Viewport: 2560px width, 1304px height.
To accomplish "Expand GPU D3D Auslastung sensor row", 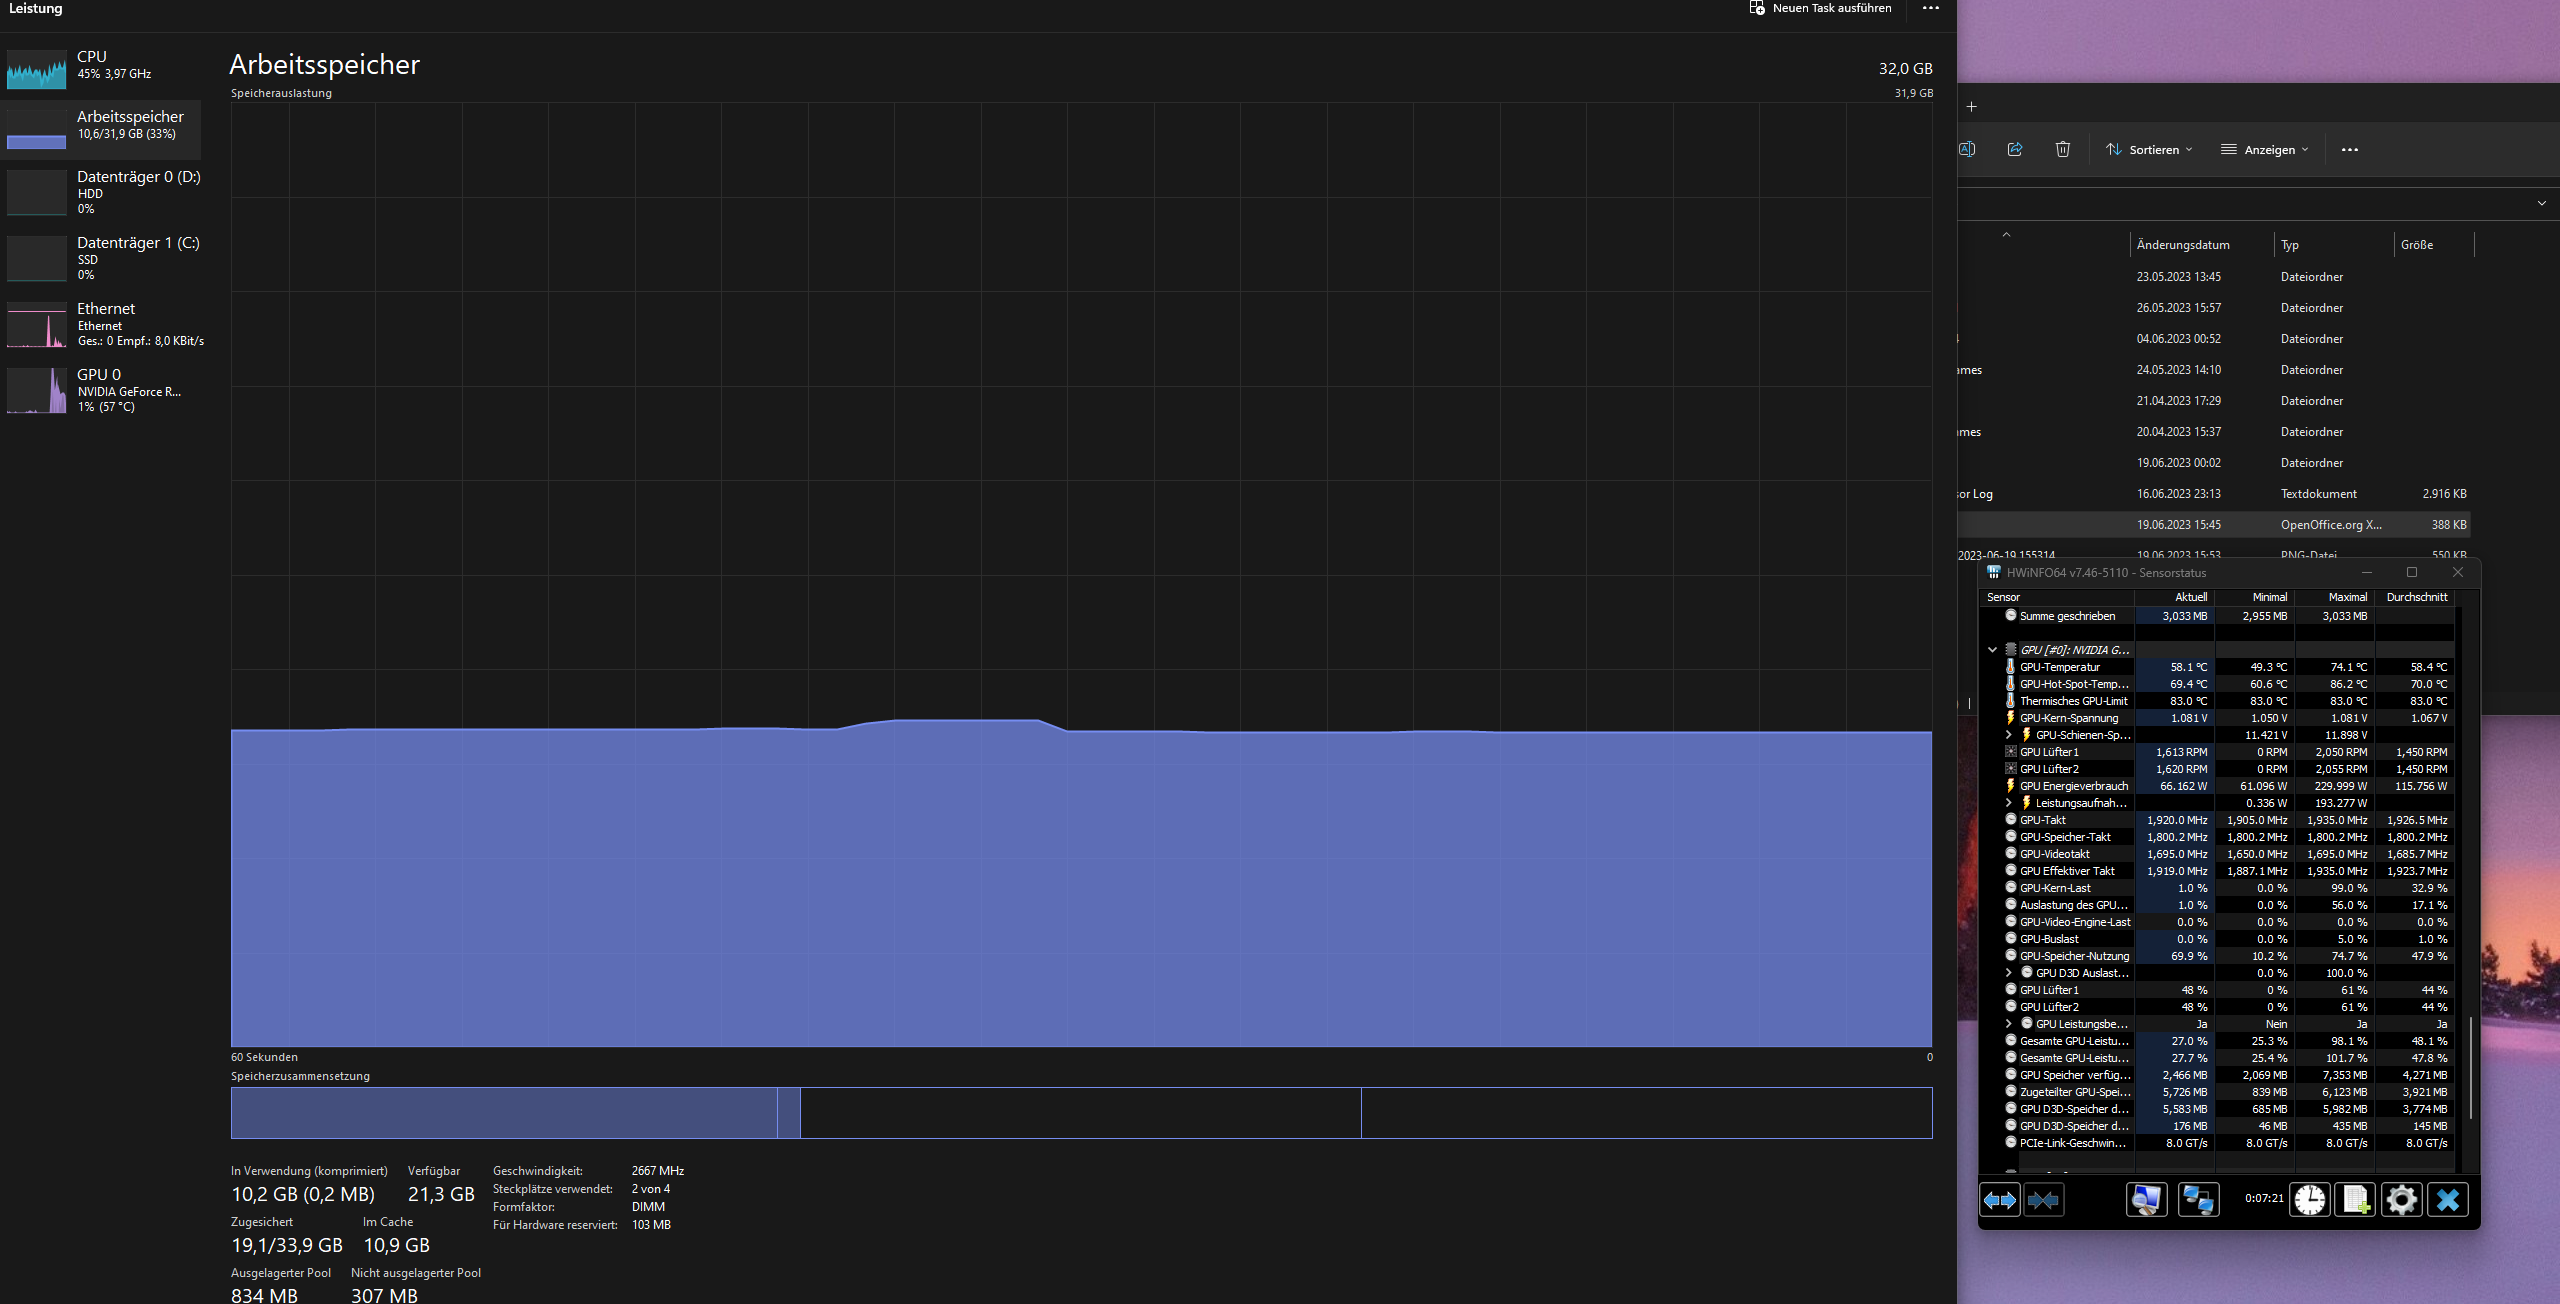I will click(x=2008, y=973).
